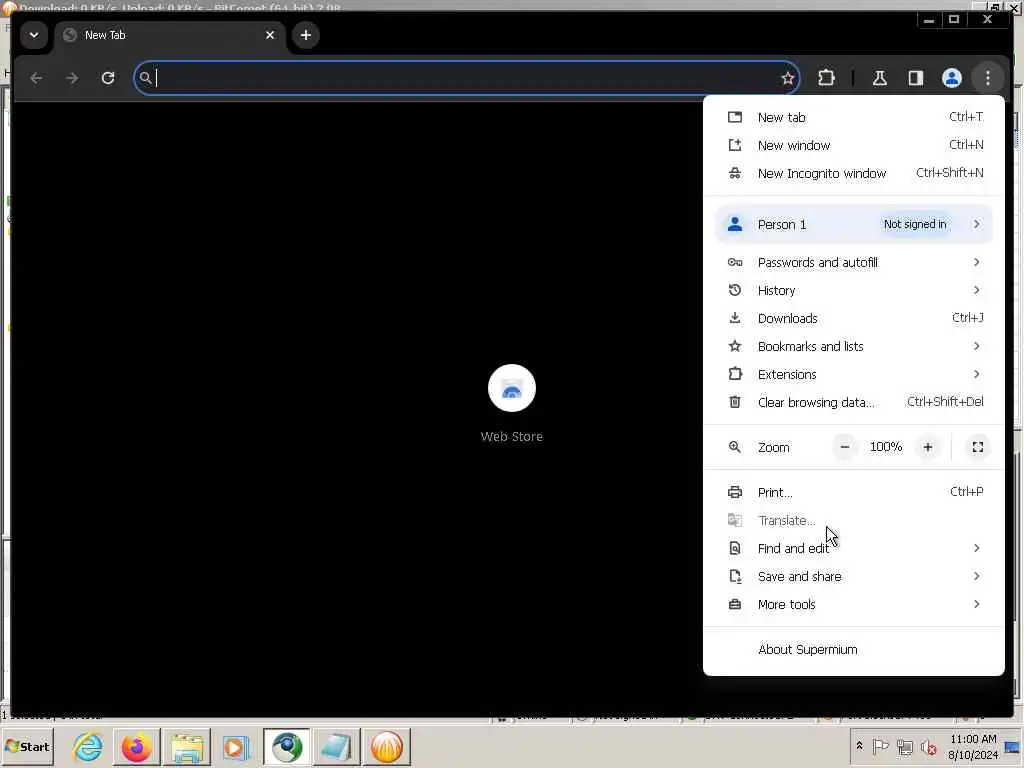Toggle the side panel icon
Image resolution: width=1024 pixels, height=768 pixels.
(916, 78)
